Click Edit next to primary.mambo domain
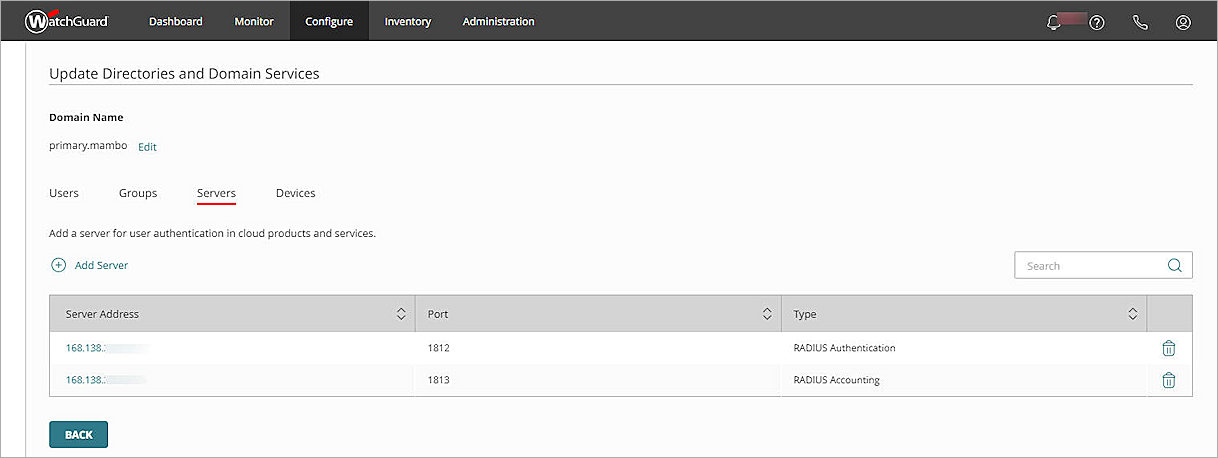Screen dimensions: 1218x458 pos(147,146)
